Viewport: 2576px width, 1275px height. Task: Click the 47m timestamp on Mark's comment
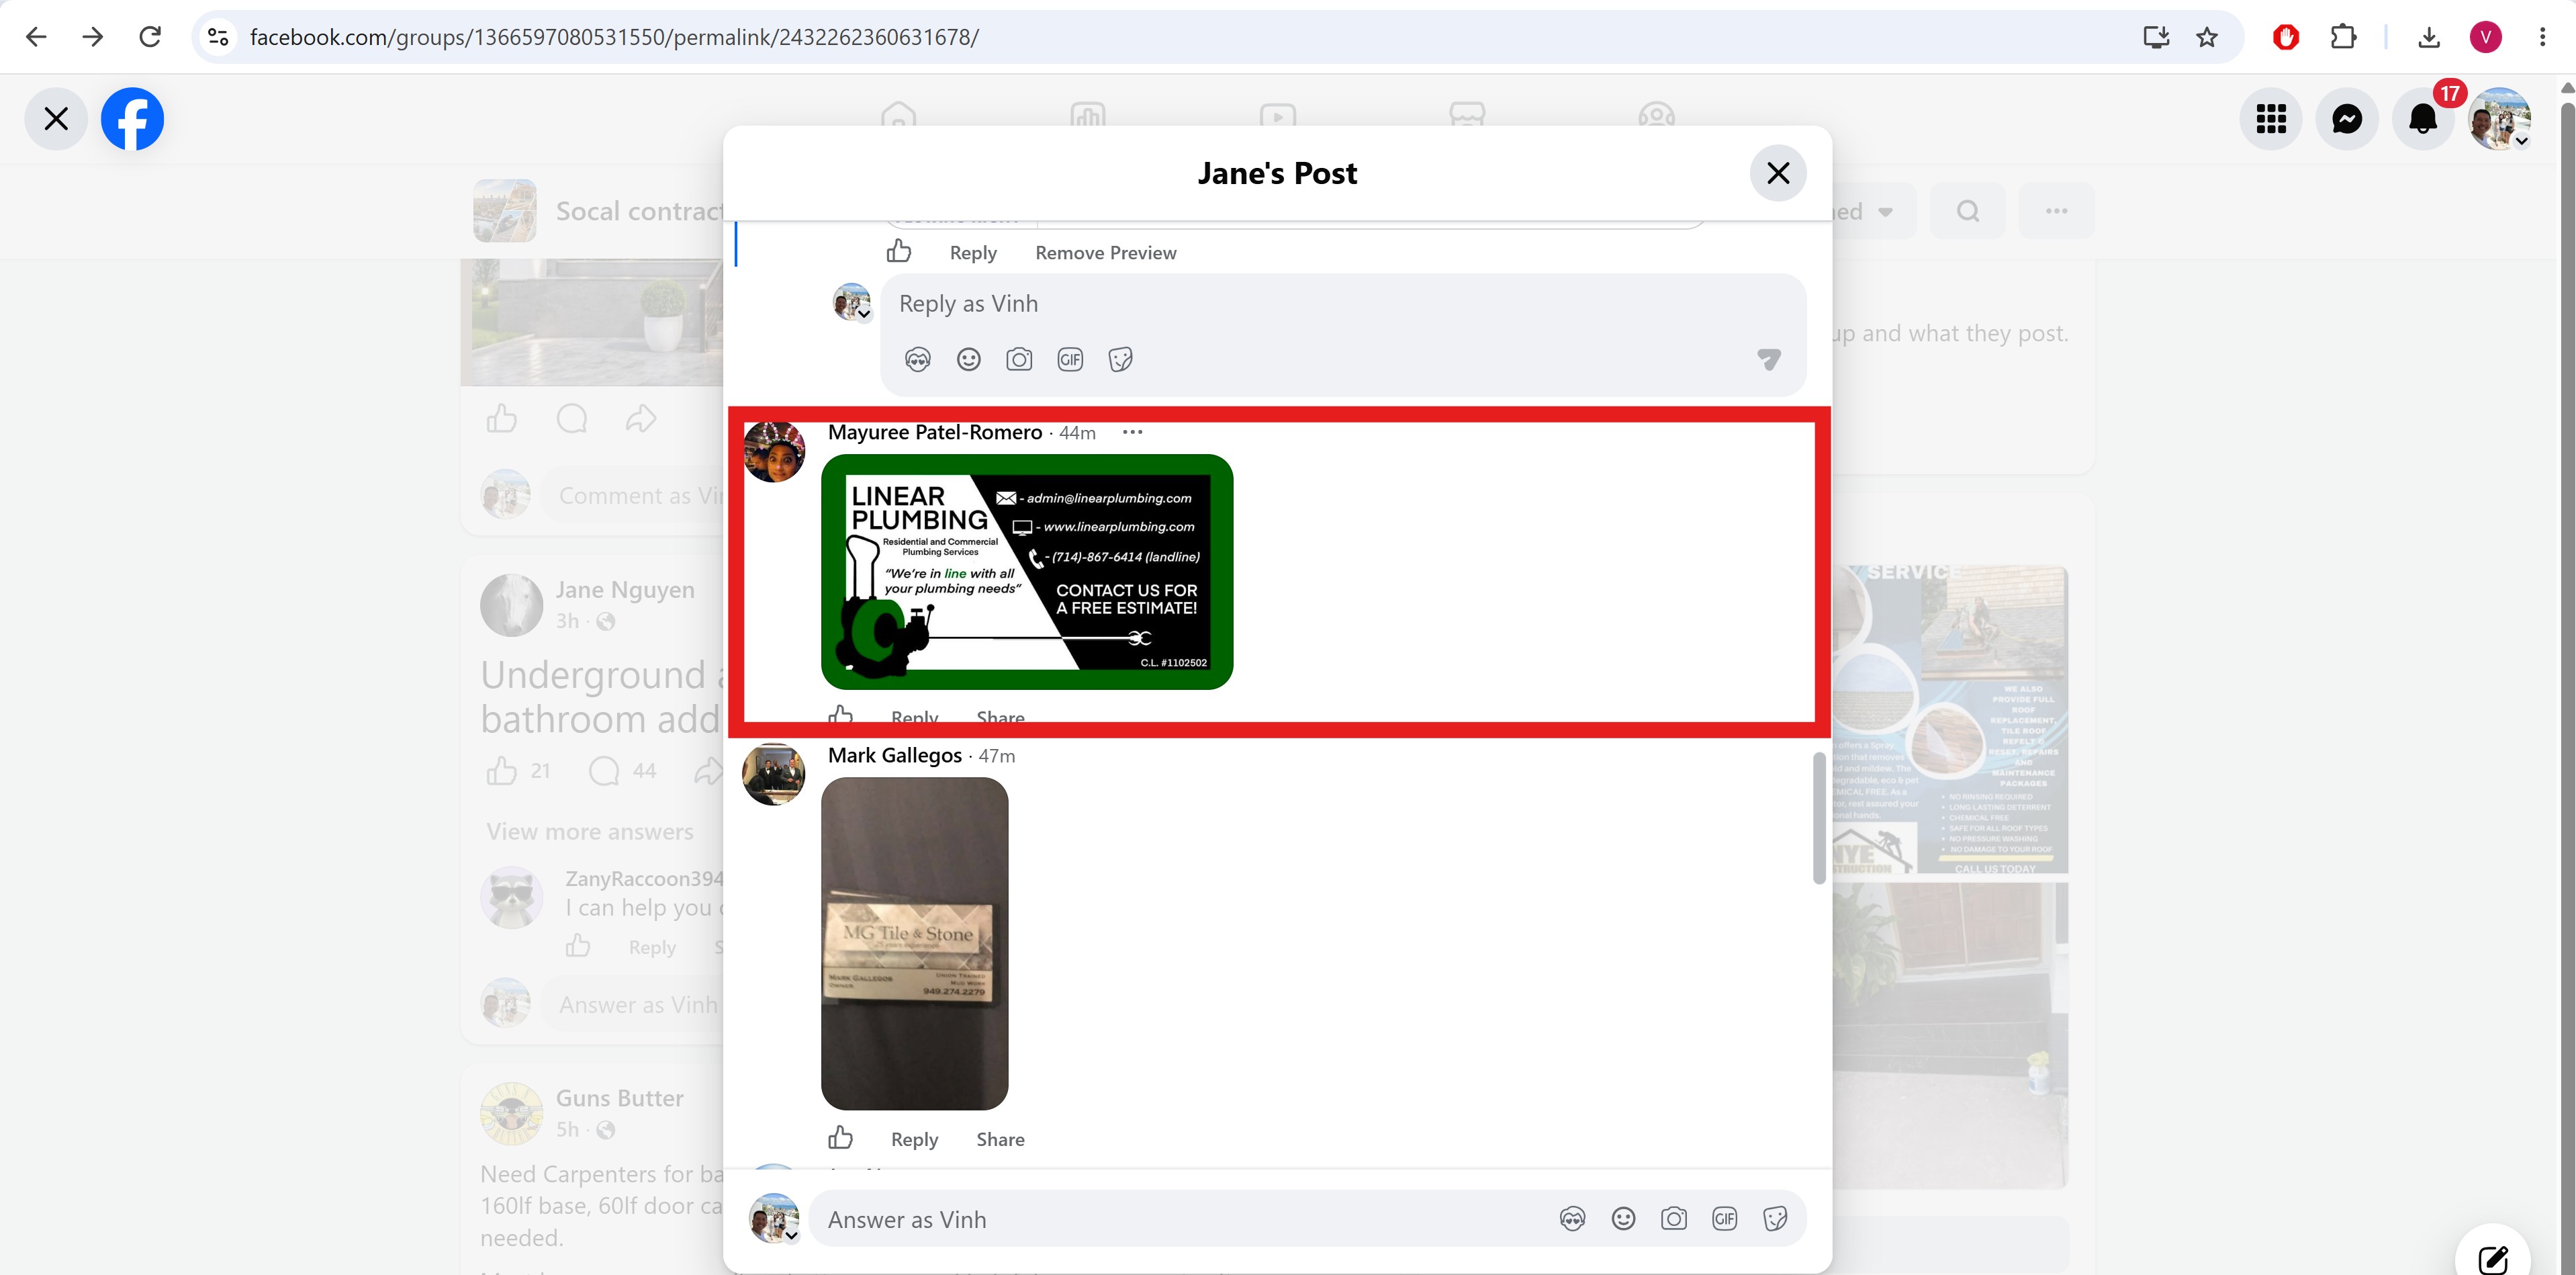point(996,756)
